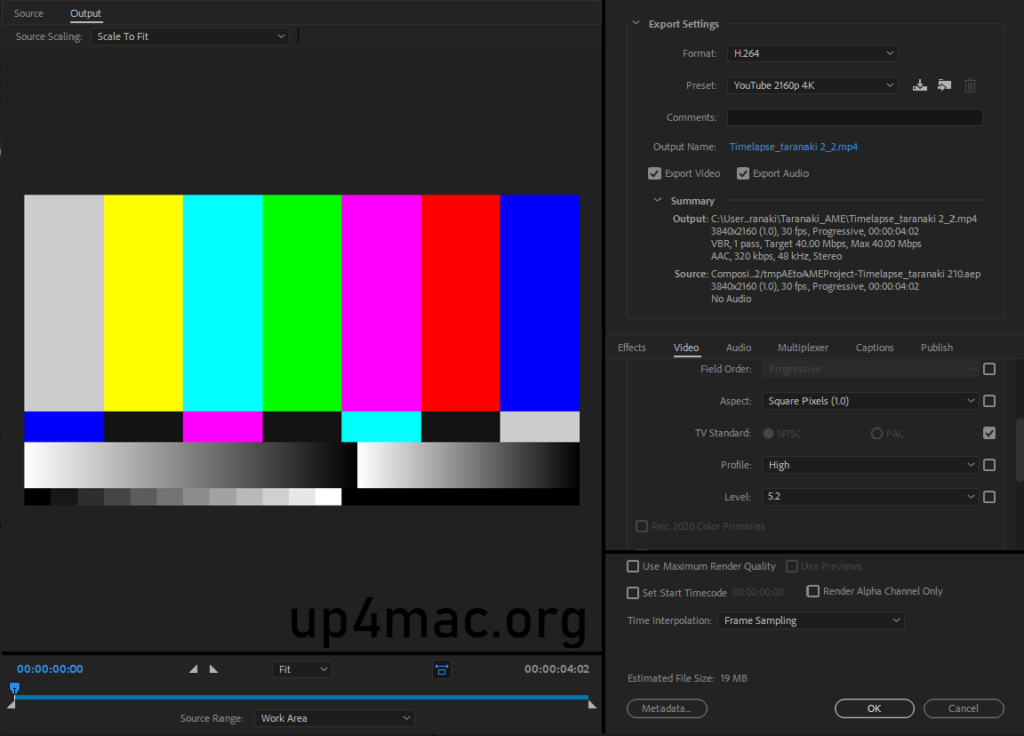Click the import preset folder icon
This screenshot has width=1024, height=736.
944,85
